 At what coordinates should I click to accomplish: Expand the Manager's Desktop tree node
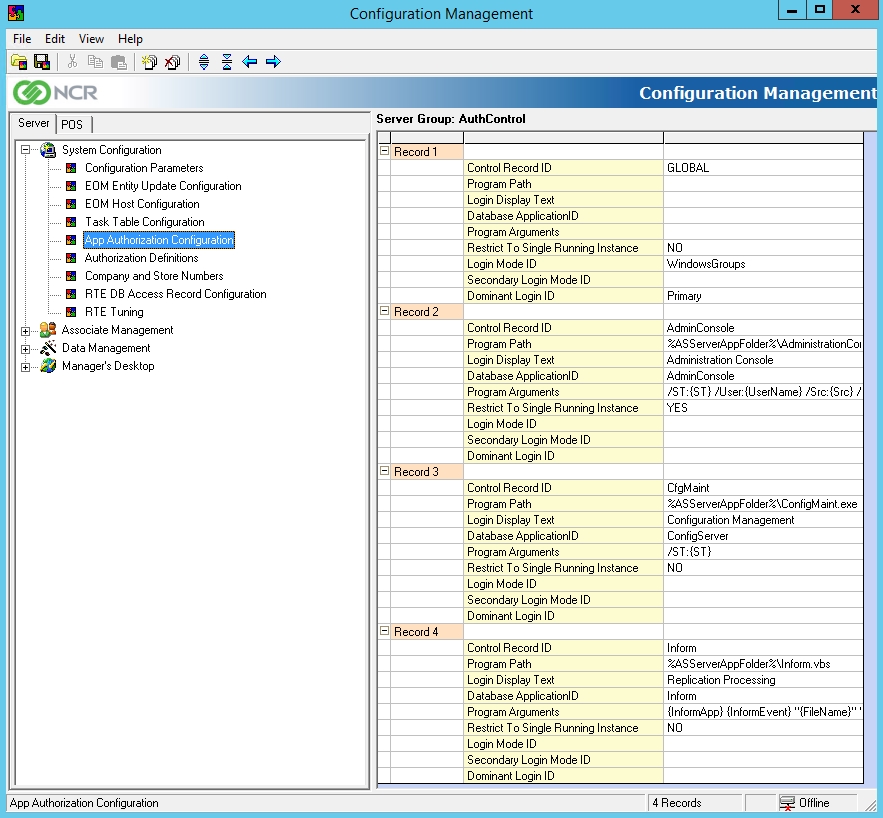click(25, 367)
